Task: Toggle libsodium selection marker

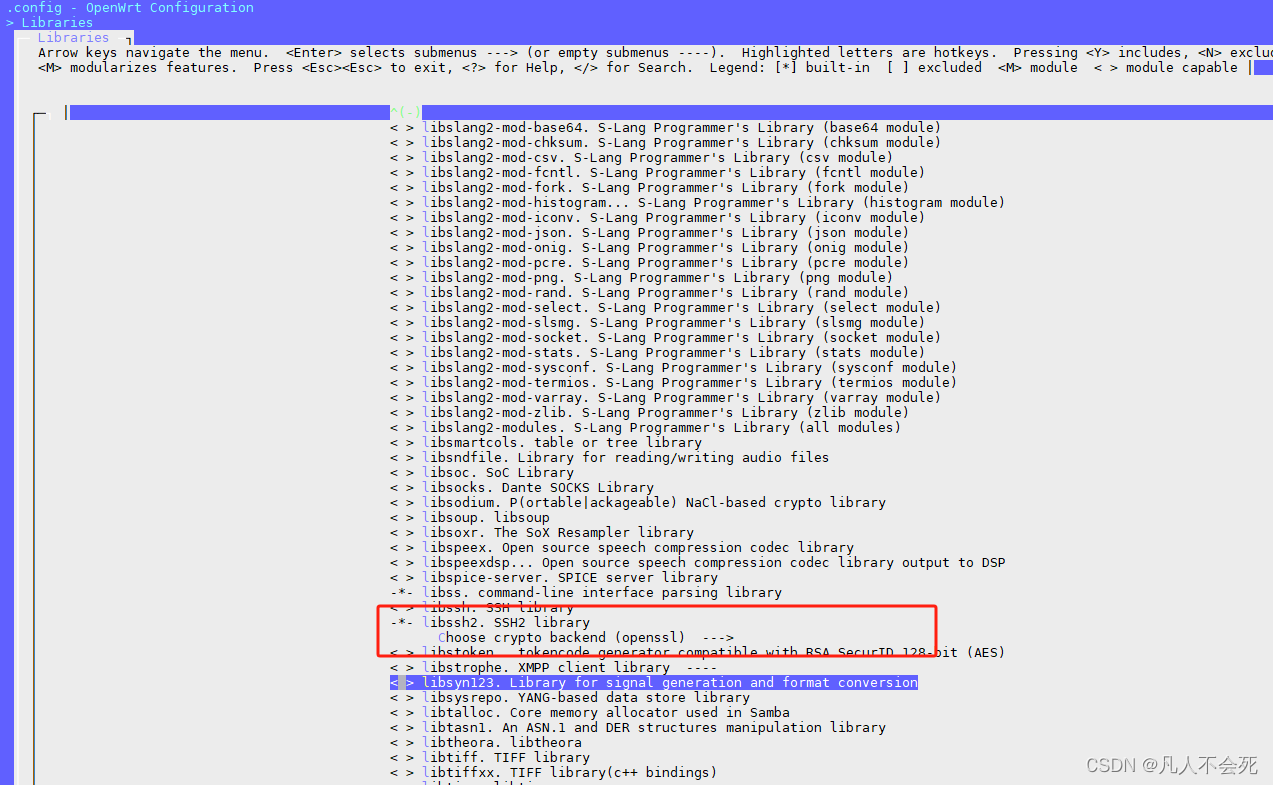Action: pyautogui.click(x=402, y=503)
